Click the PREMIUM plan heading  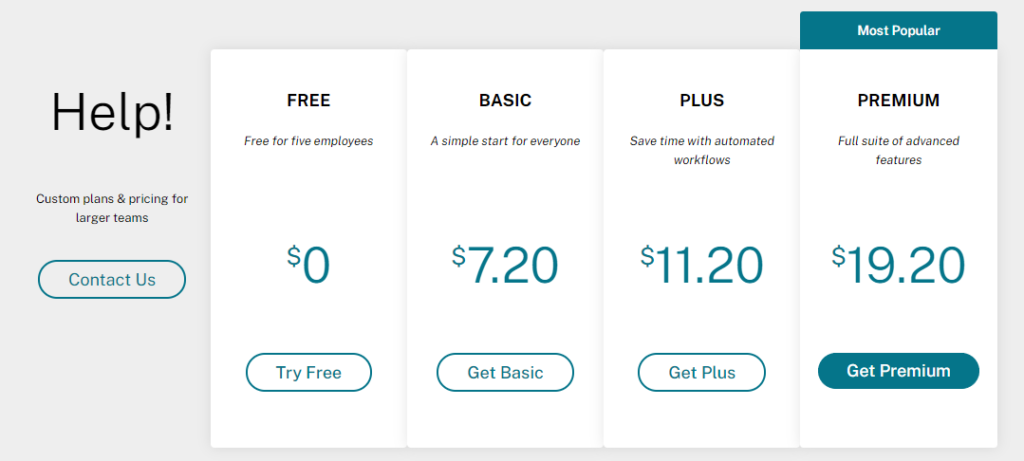(898, 101)
